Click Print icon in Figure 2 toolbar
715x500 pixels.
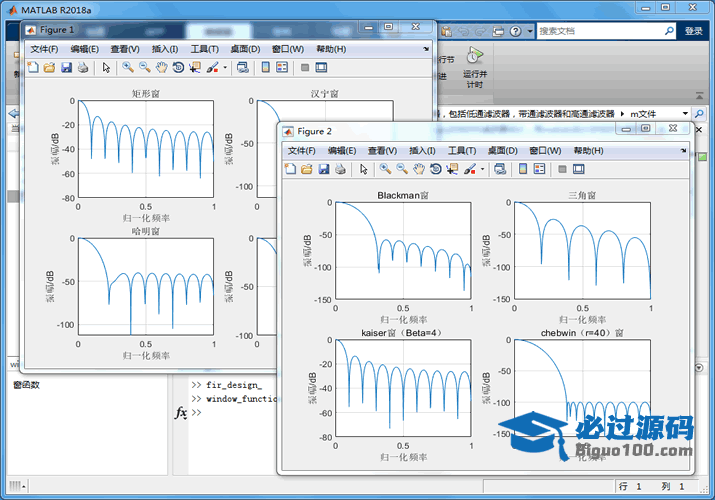[x=340, y=169]
